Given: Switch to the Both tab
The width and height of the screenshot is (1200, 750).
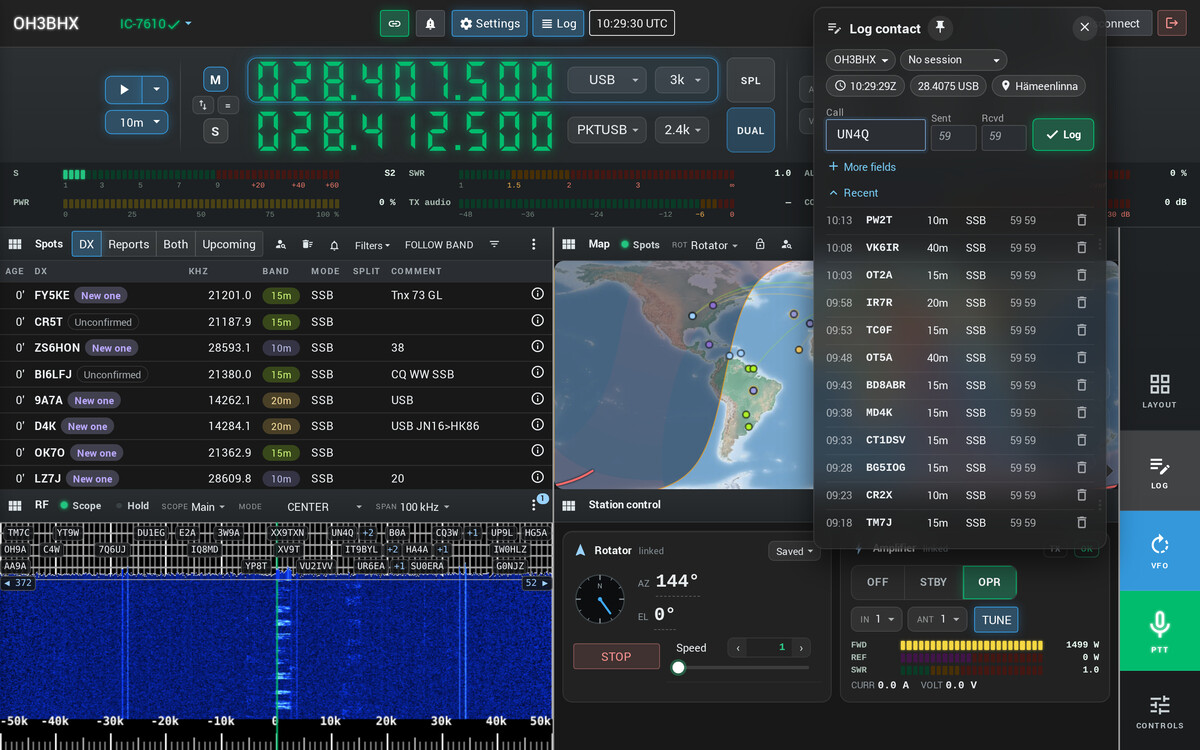Looking at the screenshot, I should 176,244.
